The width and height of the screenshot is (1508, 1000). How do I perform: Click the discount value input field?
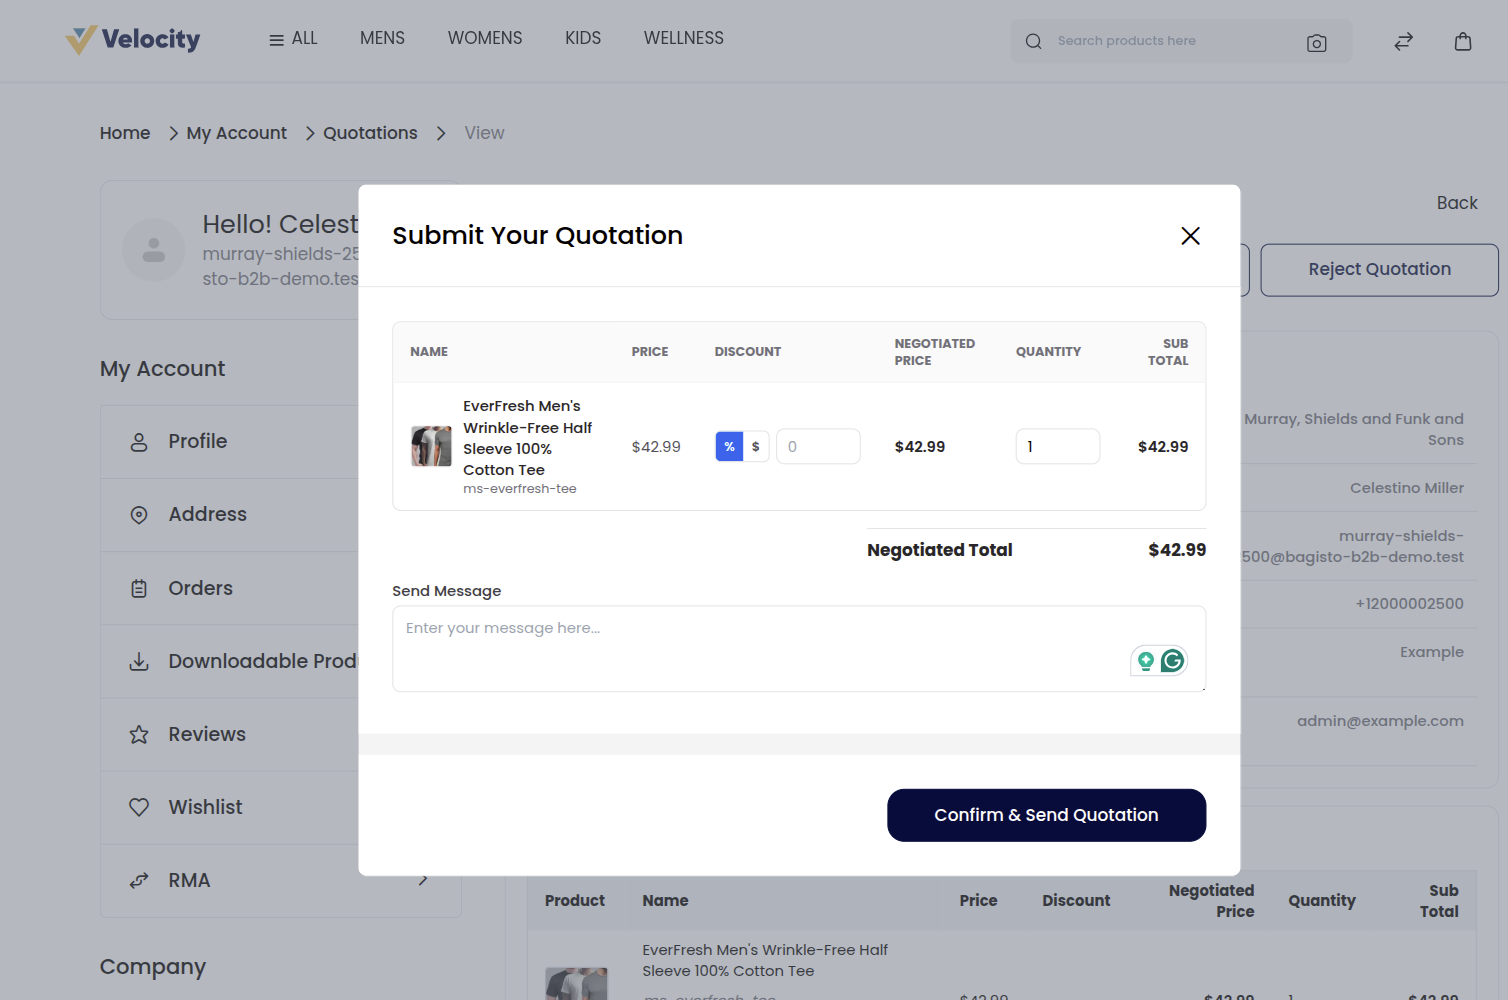coord(818,446)
